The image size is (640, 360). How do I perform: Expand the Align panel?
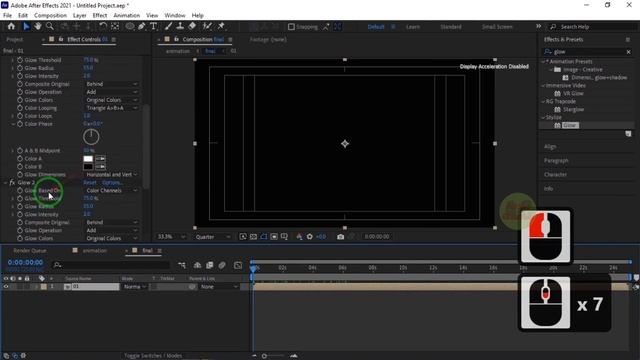pos(550,147)
